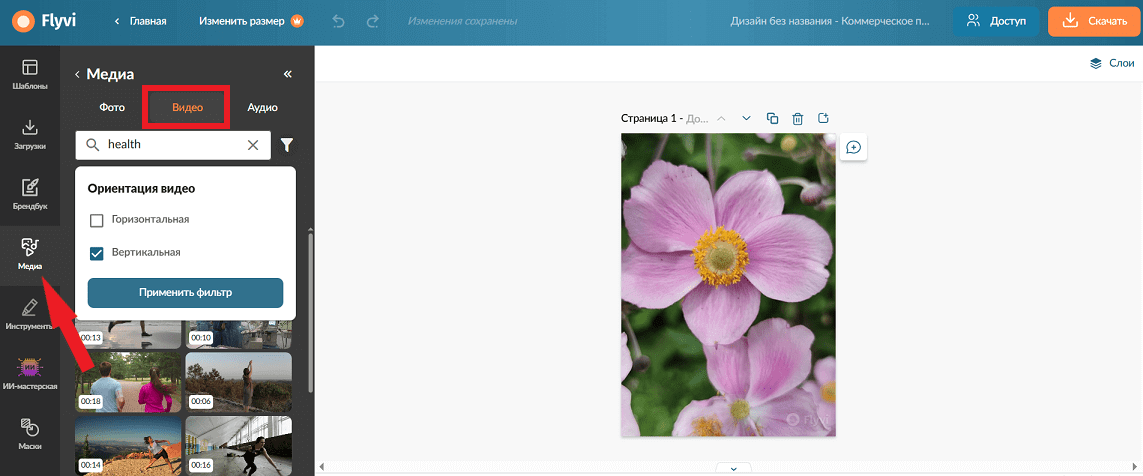Screen dimensions: 1143x476
Task: Delete page 1 with trash icon
Action: [x=798, y=118]
